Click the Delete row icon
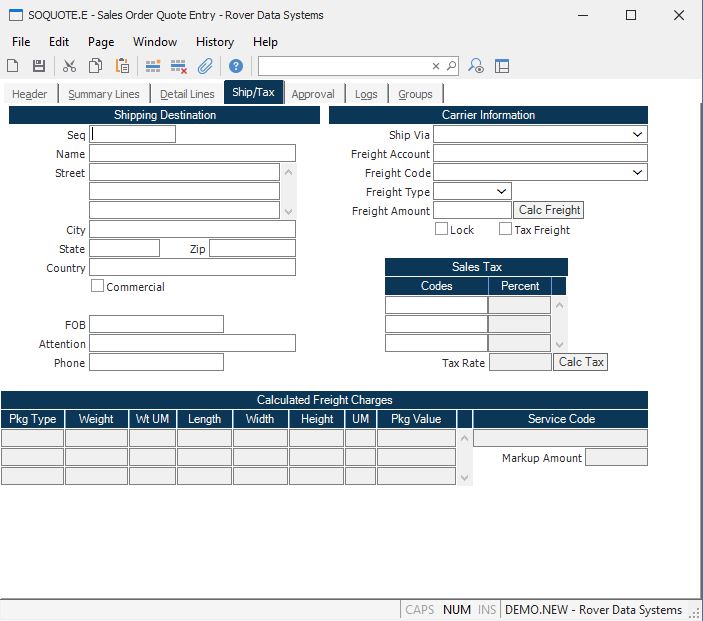Screen dimensions: 703x621 [179, 66]
